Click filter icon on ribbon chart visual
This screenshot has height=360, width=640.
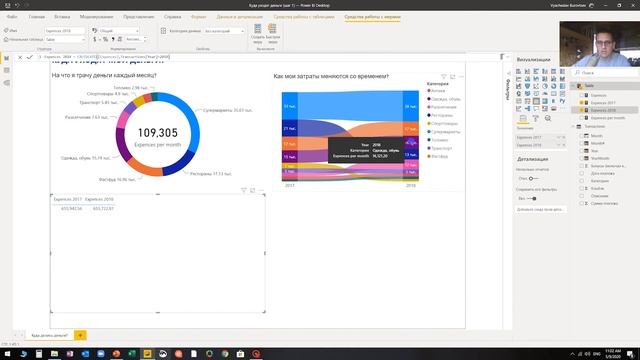pos(444,77)
